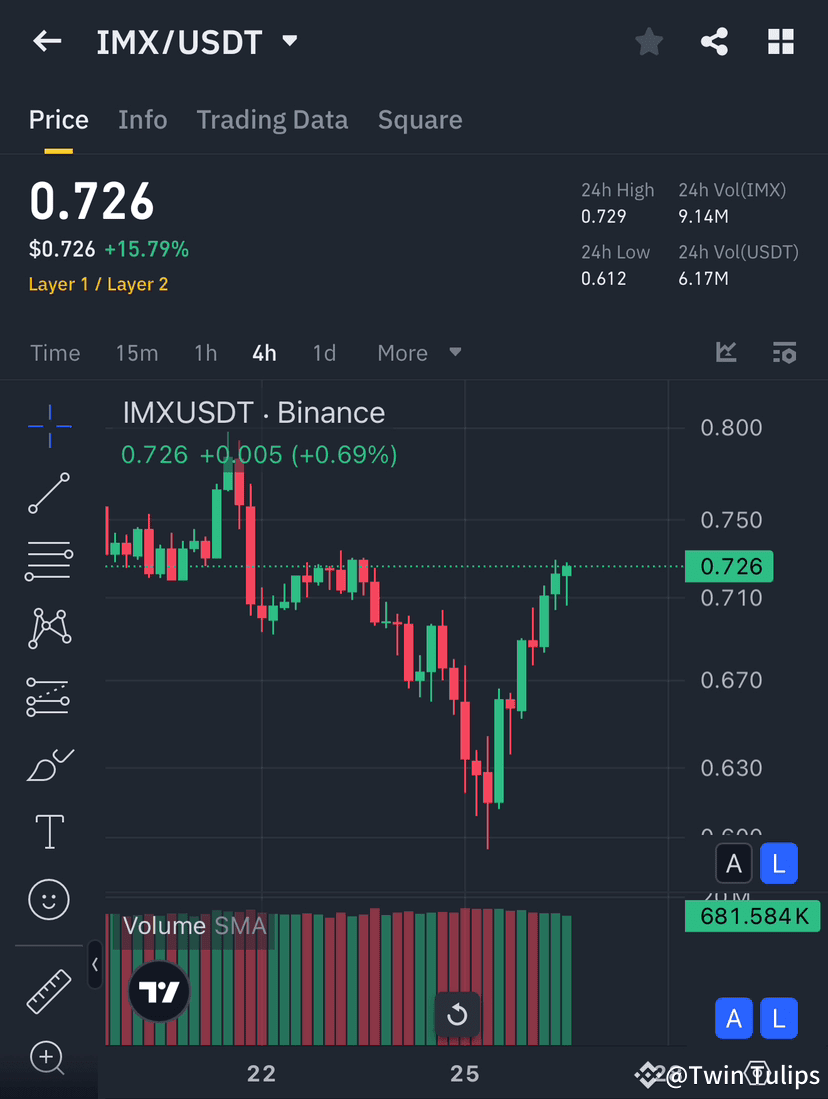The height and width of the screenshot is (1099, 828).
Task: Open the emoji sticker tool
Action: tap(48, 899)
